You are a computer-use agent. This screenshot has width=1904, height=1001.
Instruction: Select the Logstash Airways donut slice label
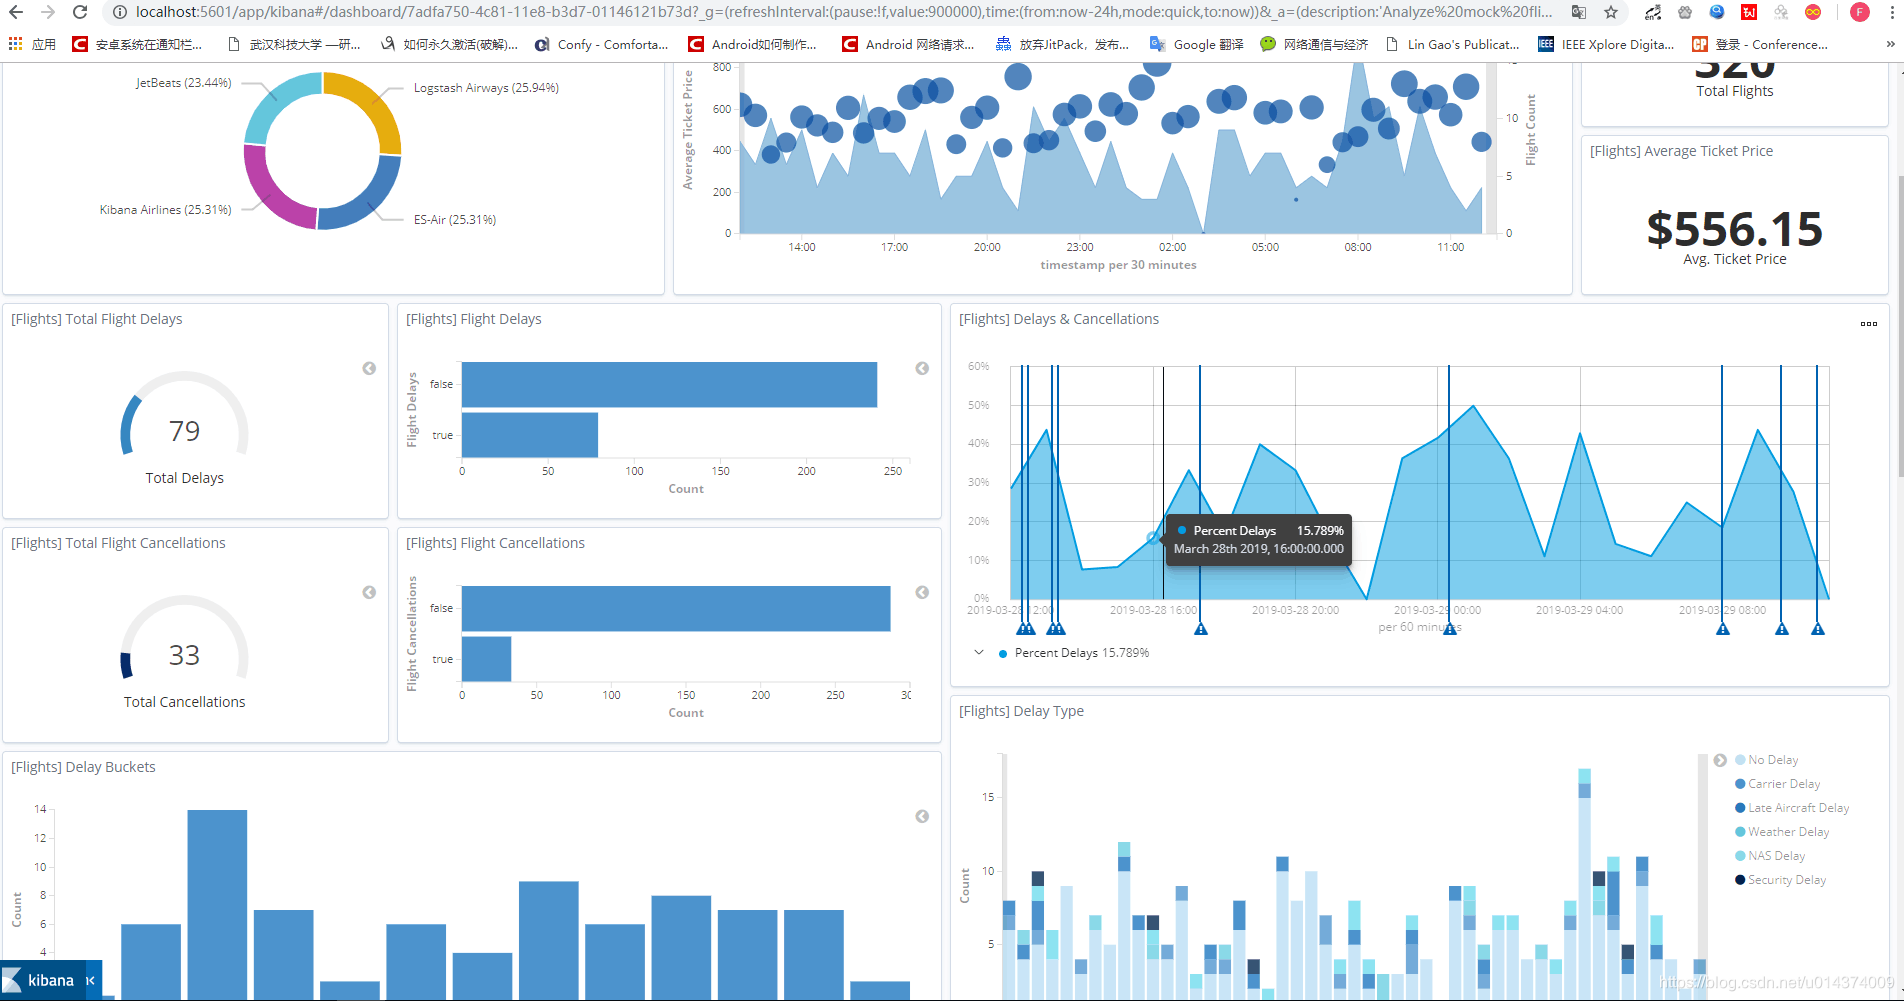point(486,88)
